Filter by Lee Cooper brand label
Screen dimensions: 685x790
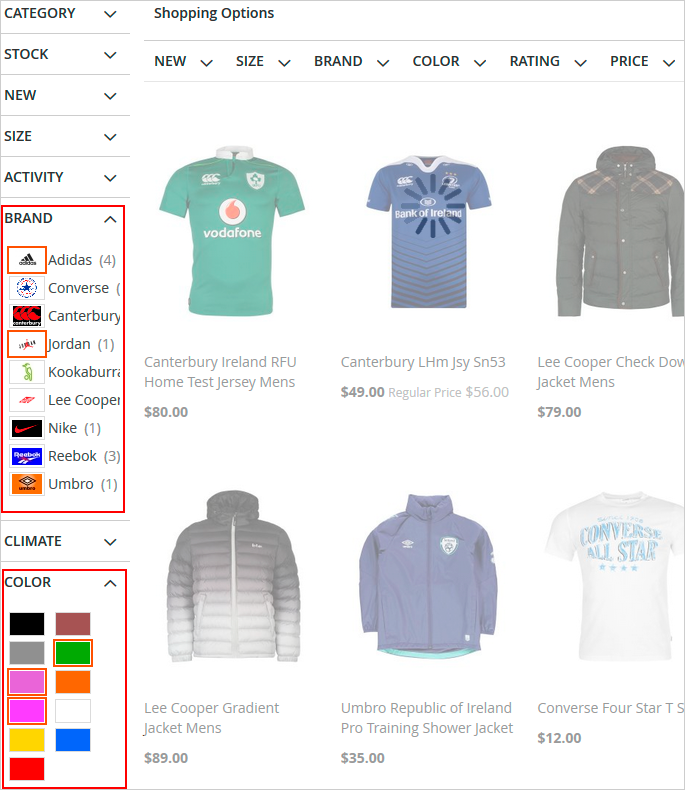[x=84, y=400]
